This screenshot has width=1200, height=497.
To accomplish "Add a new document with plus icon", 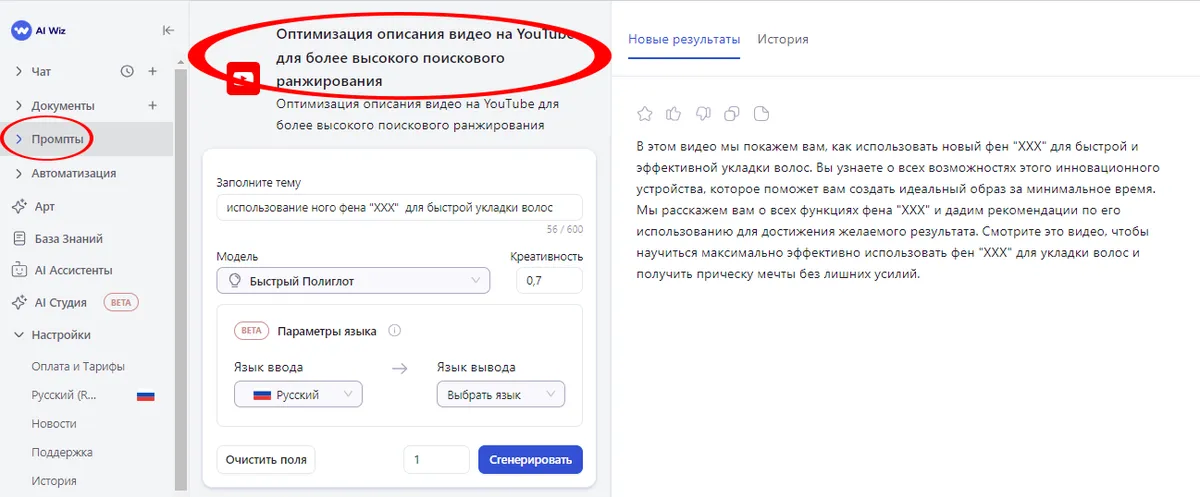I will coord(153,105).
